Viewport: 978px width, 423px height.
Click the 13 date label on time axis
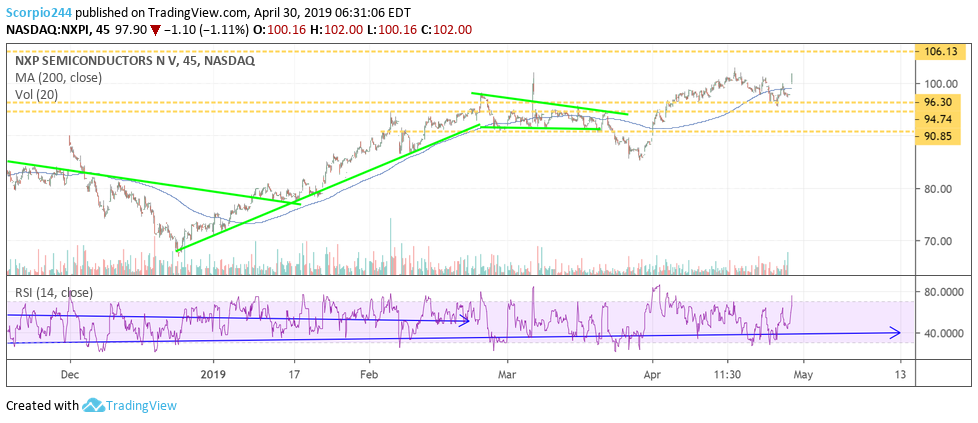click(x=900, y=374)
